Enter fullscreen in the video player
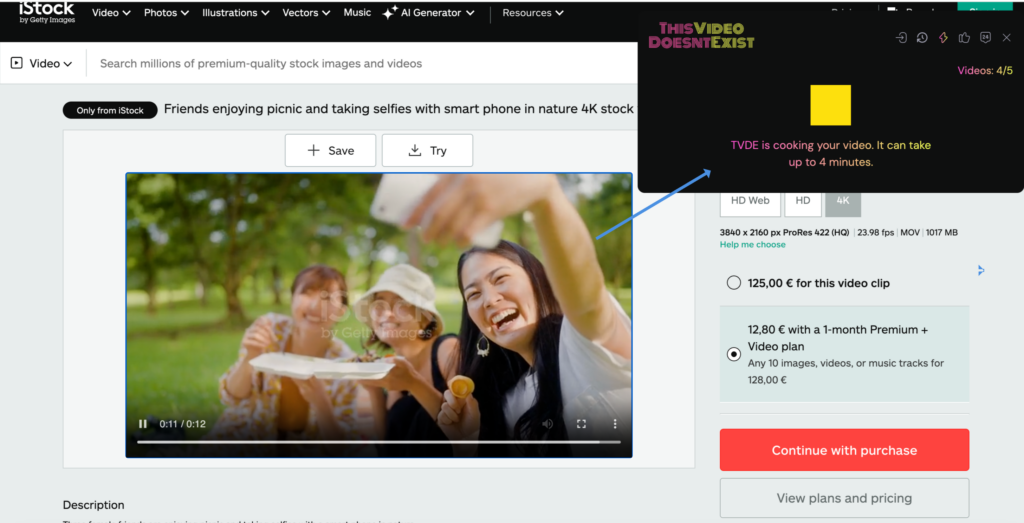Screen dimensions: 1024x523 (581, 424)
